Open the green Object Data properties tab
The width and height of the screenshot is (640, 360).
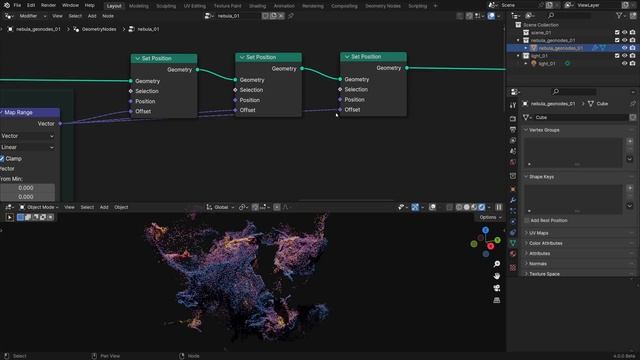(513, 243)
